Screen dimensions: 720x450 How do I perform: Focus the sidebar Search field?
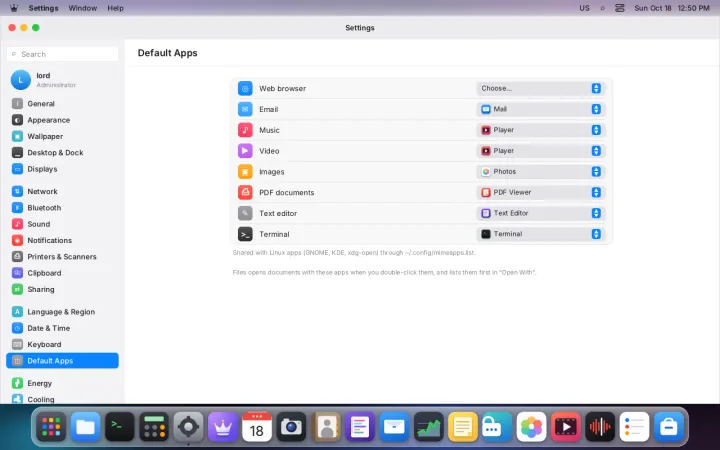[62, 54]
